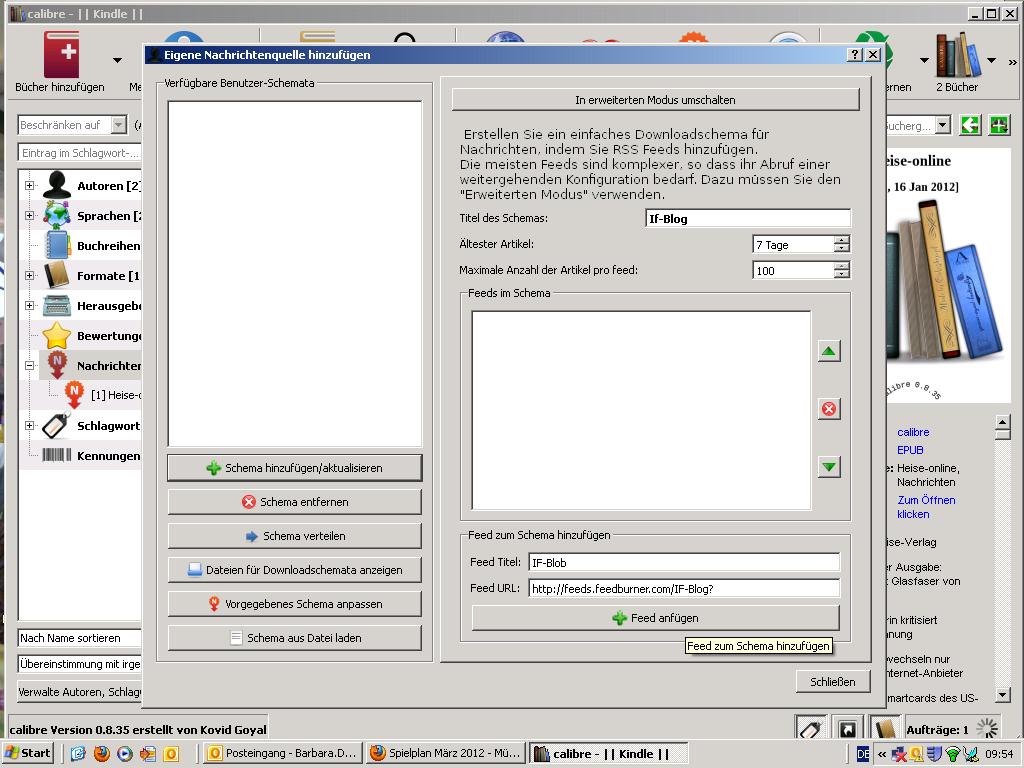Click the Bücher hinzufügen red book icon
The image size is (1024, 768).
click(61, 55)
